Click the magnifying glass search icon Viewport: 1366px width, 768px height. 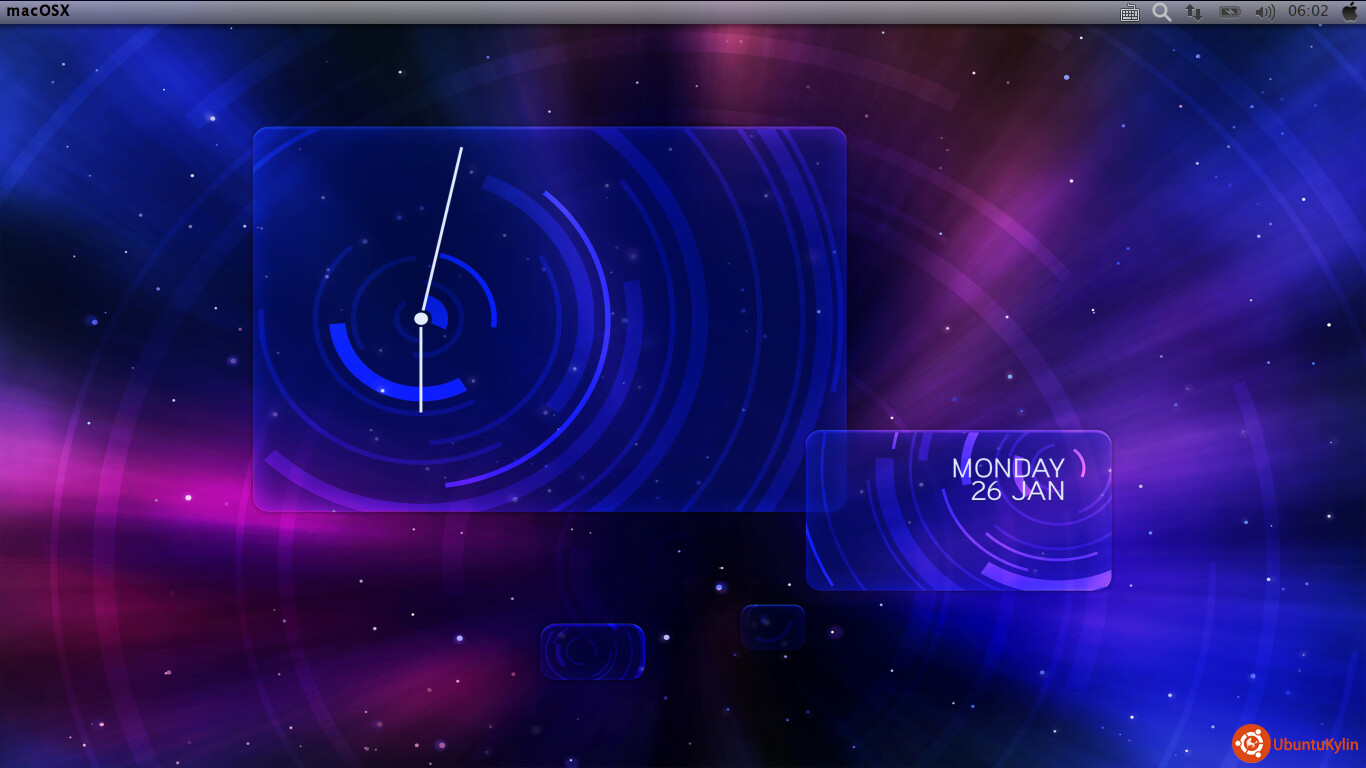(x=1161, y=12)
